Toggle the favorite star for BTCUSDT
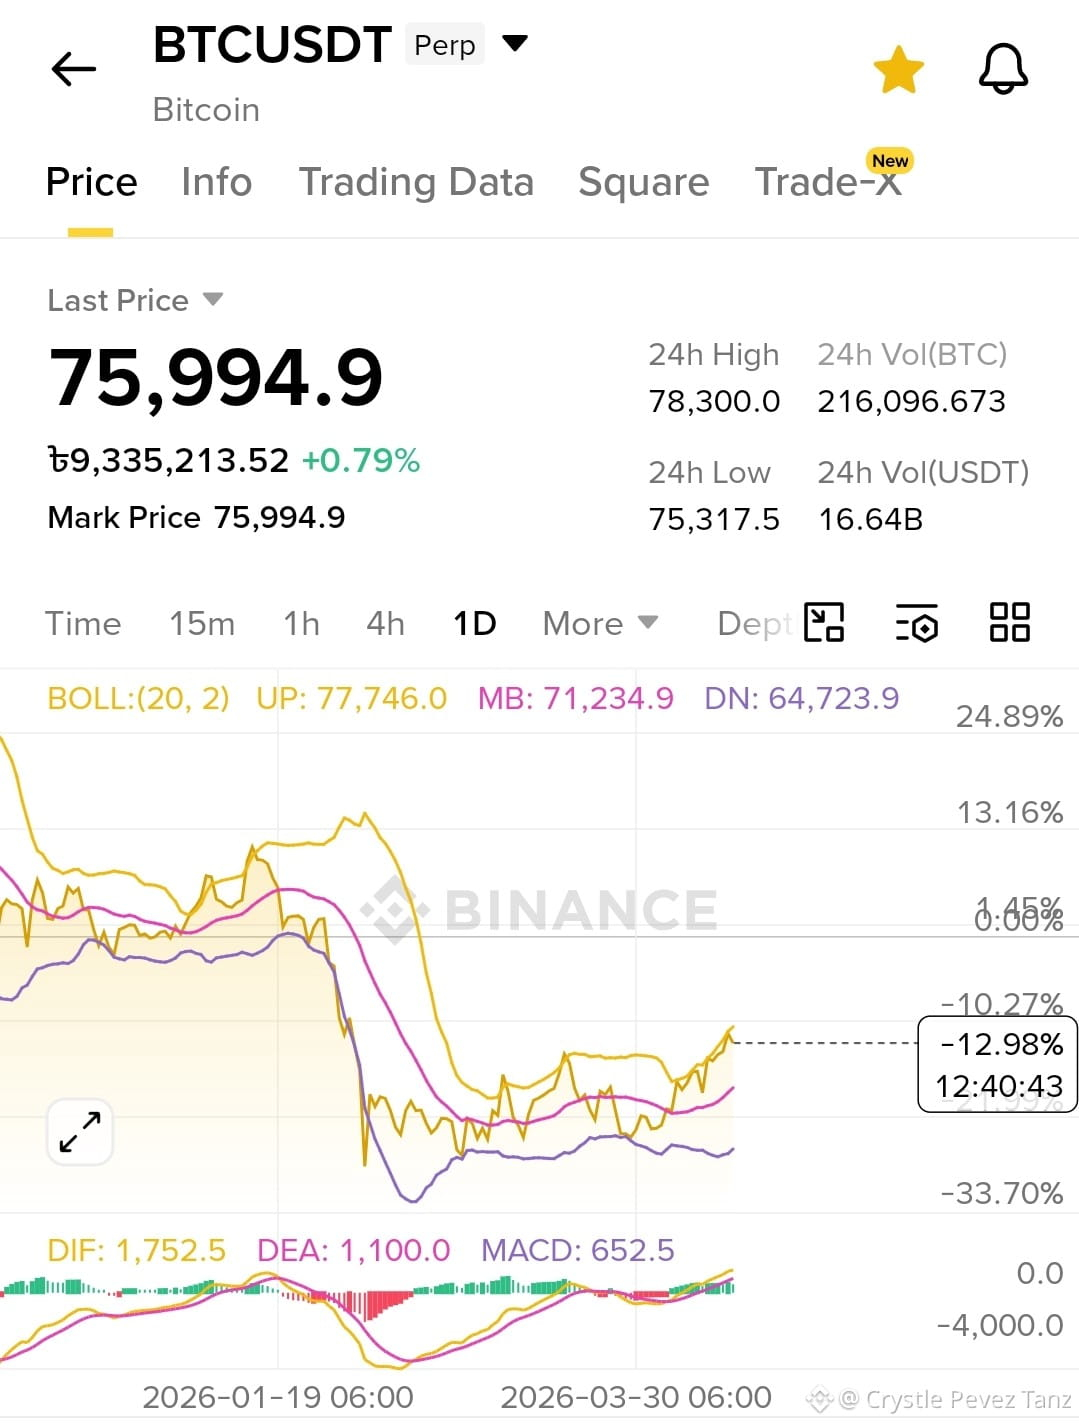The image size is (1079, 1424). click(898, 70)
